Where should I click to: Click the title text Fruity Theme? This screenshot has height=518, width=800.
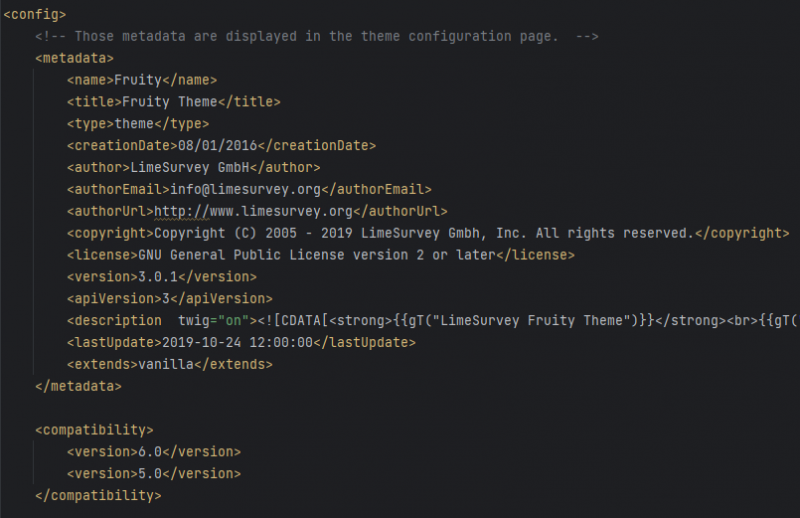pos(167,102)
